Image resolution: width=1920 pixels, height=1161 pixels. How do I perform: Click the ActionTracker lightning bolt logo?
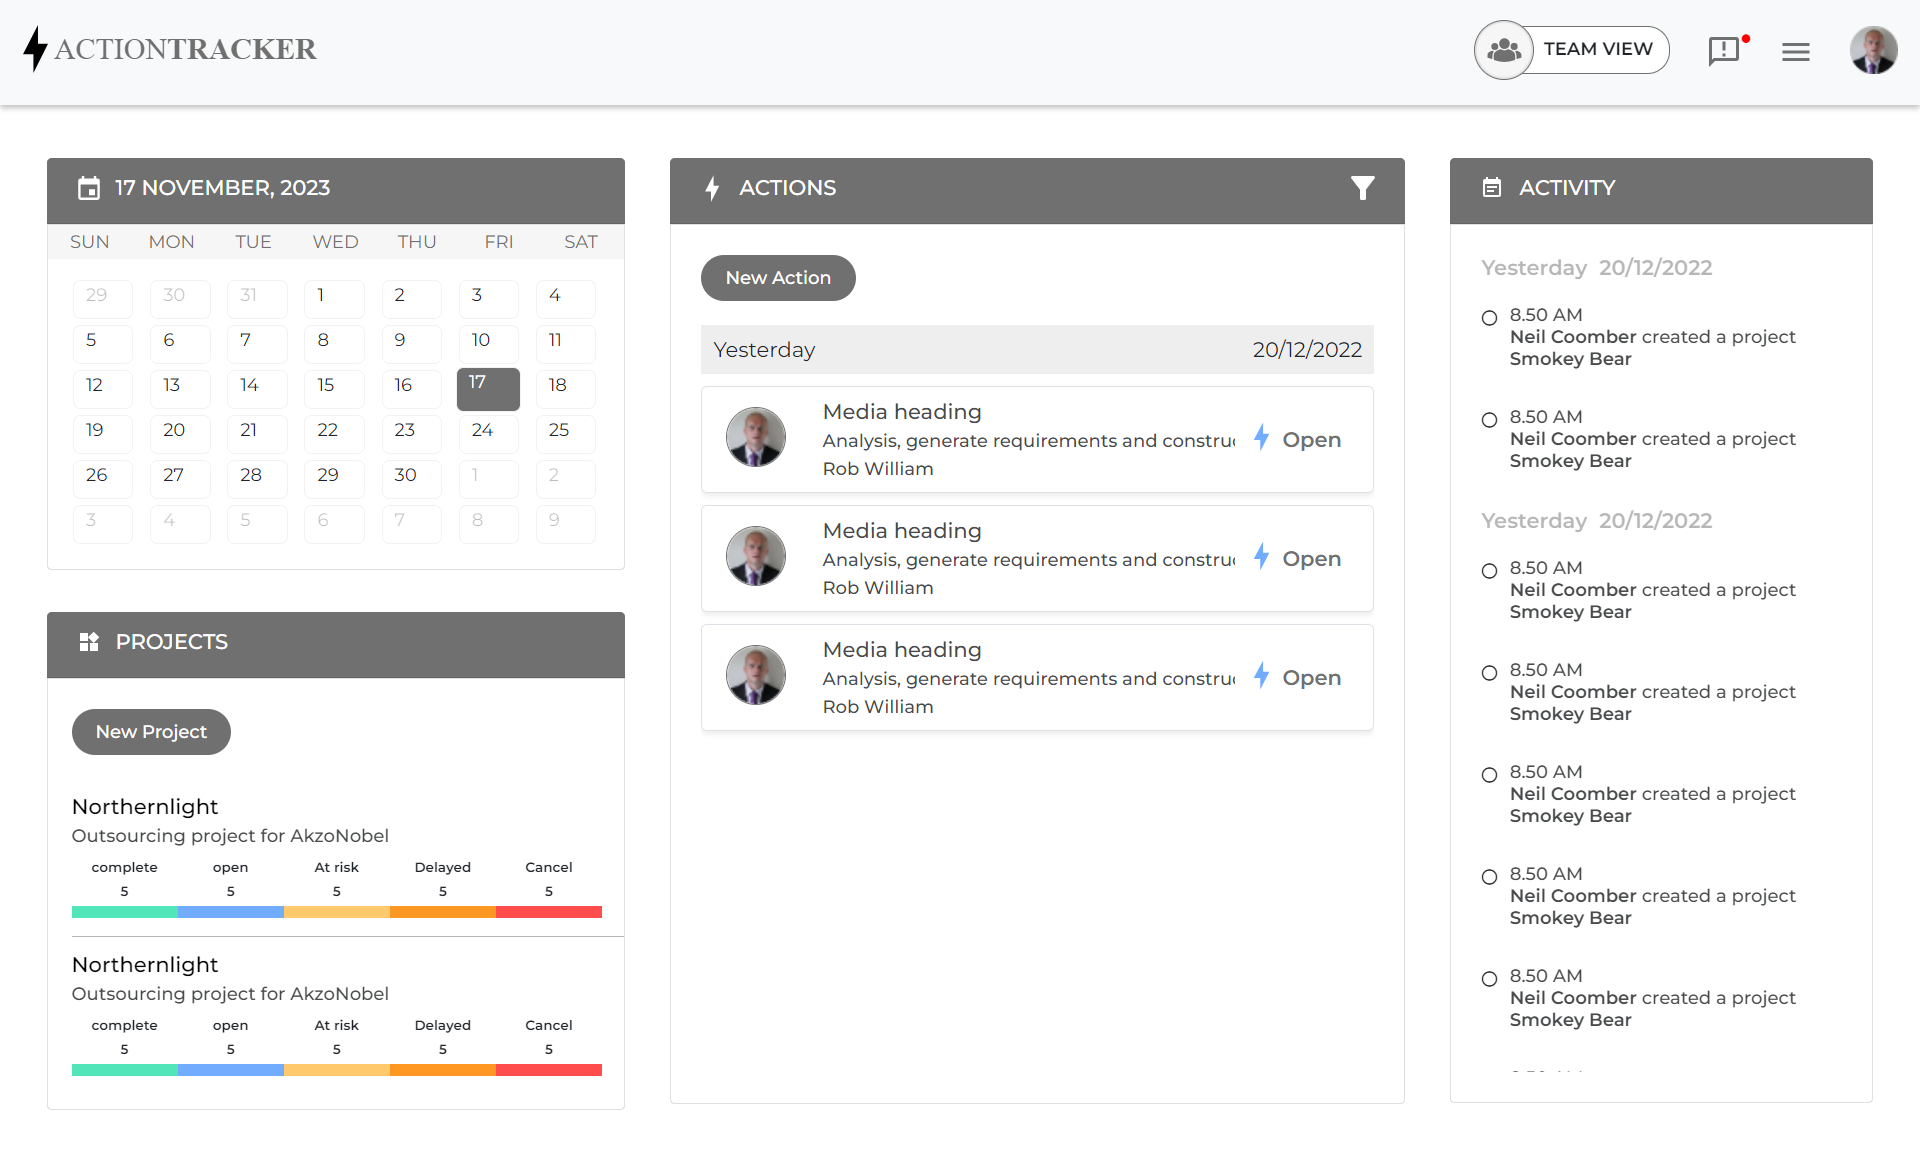pyautogui.click(x=36, y=49)
